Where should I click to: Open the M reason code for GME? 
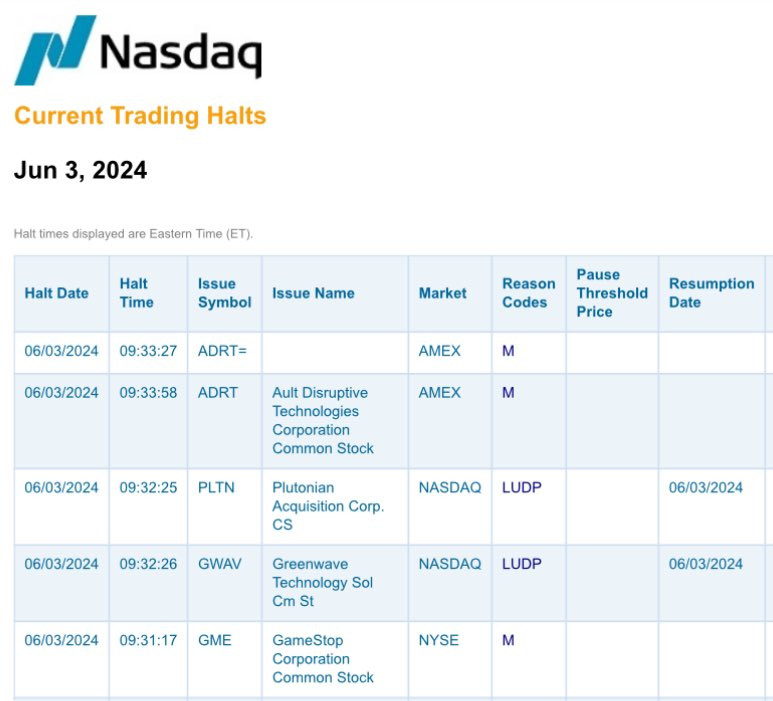coord(508,640)
